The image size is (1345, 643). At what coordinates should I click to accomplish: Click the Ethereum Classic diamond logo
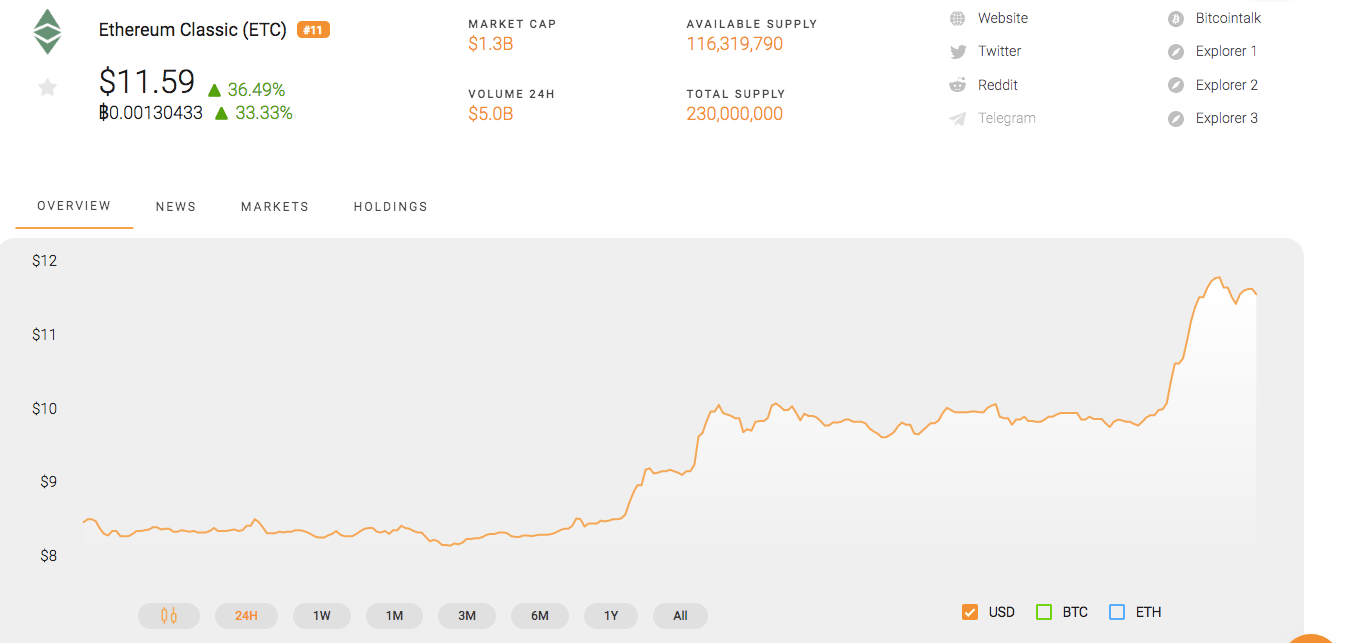pyautogui.click(x=47, y=31)
